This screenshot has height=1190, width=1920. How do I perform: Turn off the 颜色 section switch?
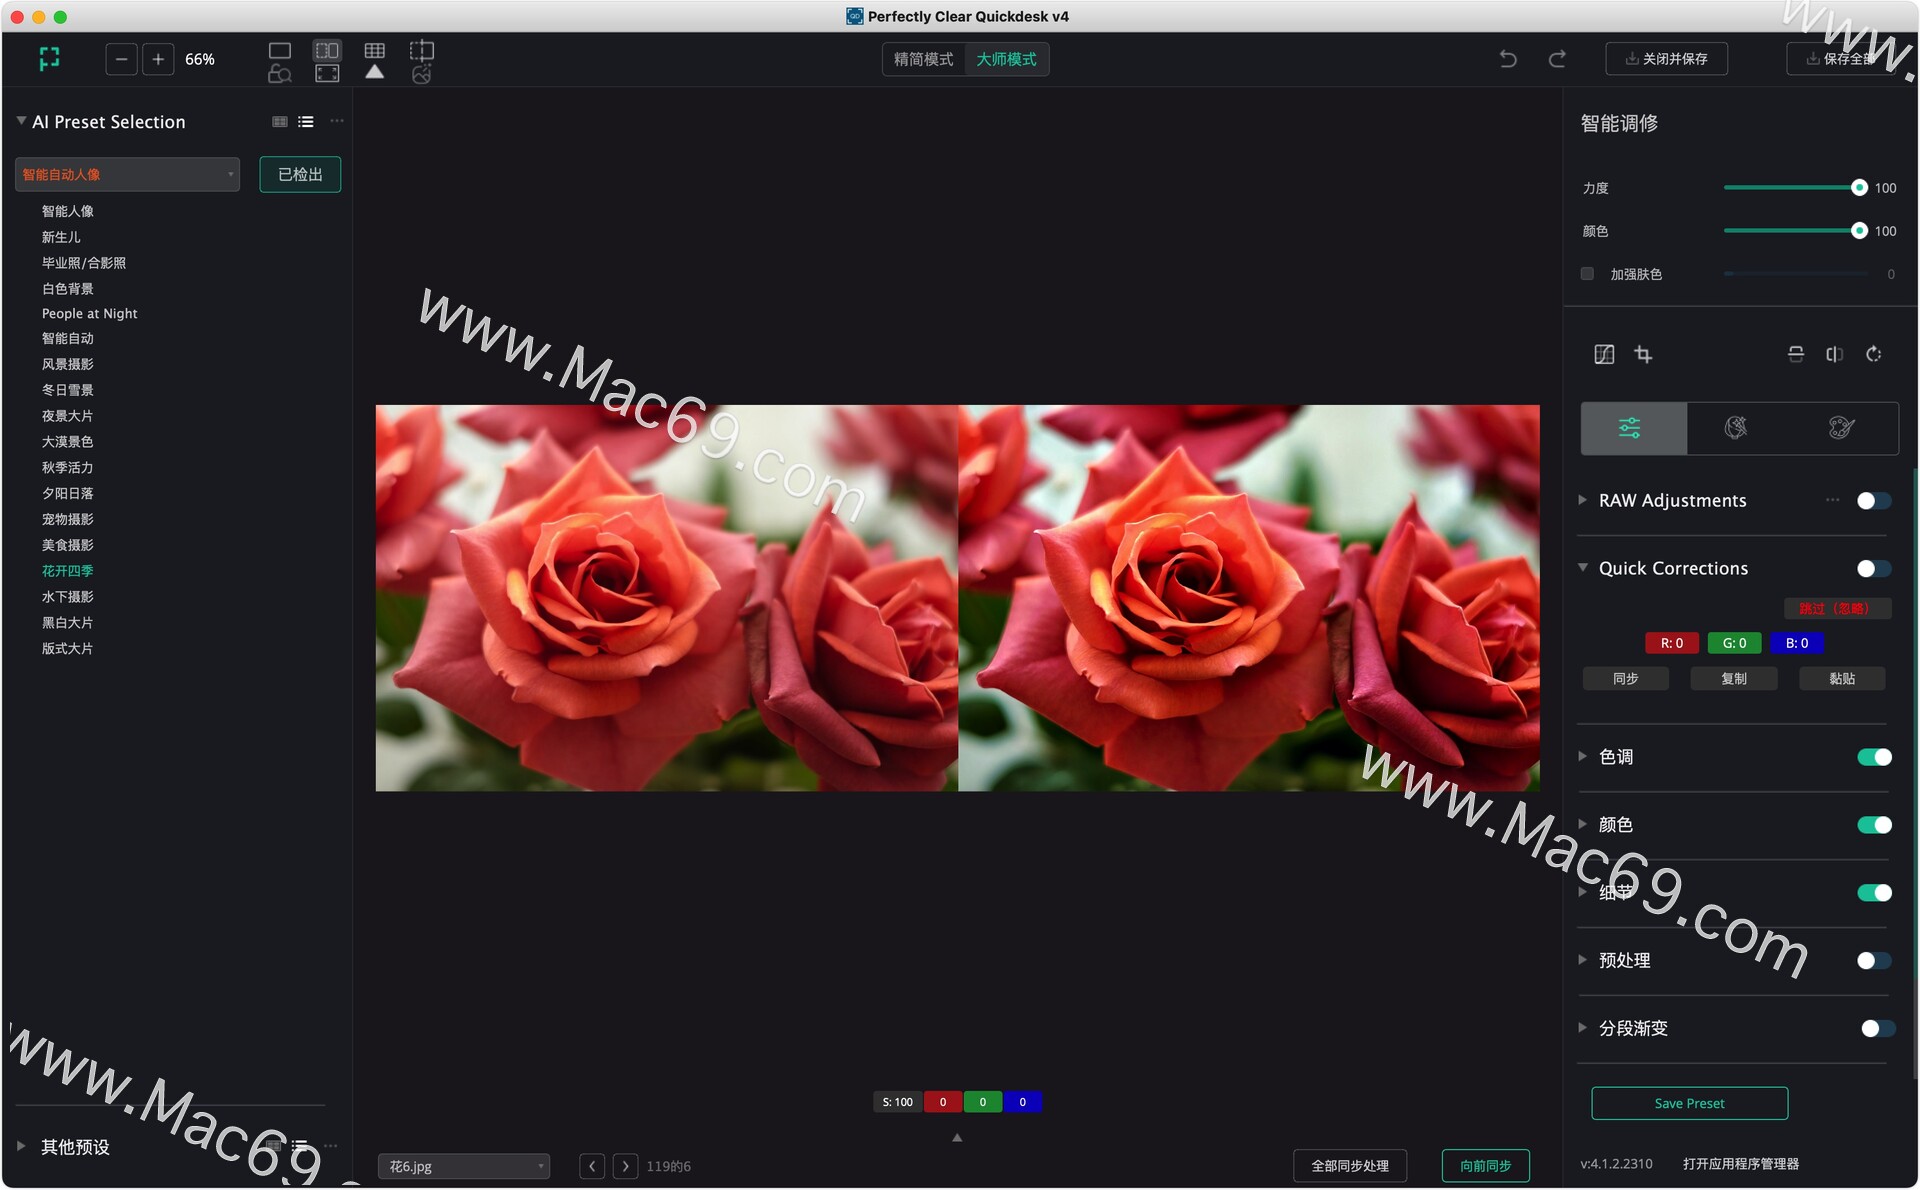click(x=1874, y=825)
